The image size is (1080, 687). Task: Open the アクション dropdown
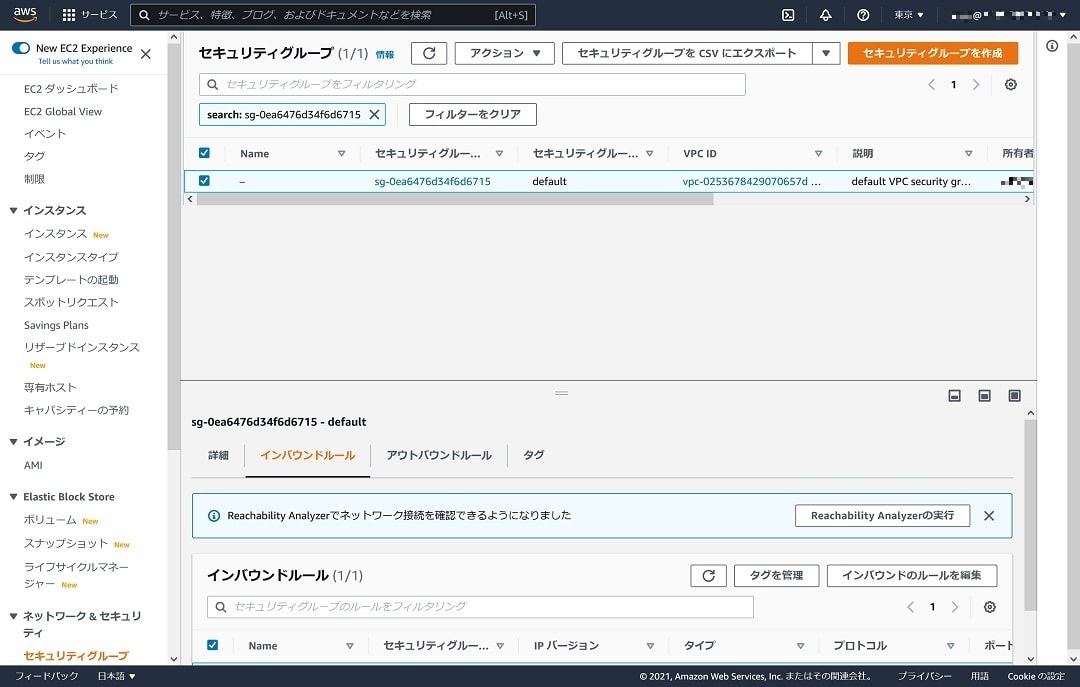point(505,53)
